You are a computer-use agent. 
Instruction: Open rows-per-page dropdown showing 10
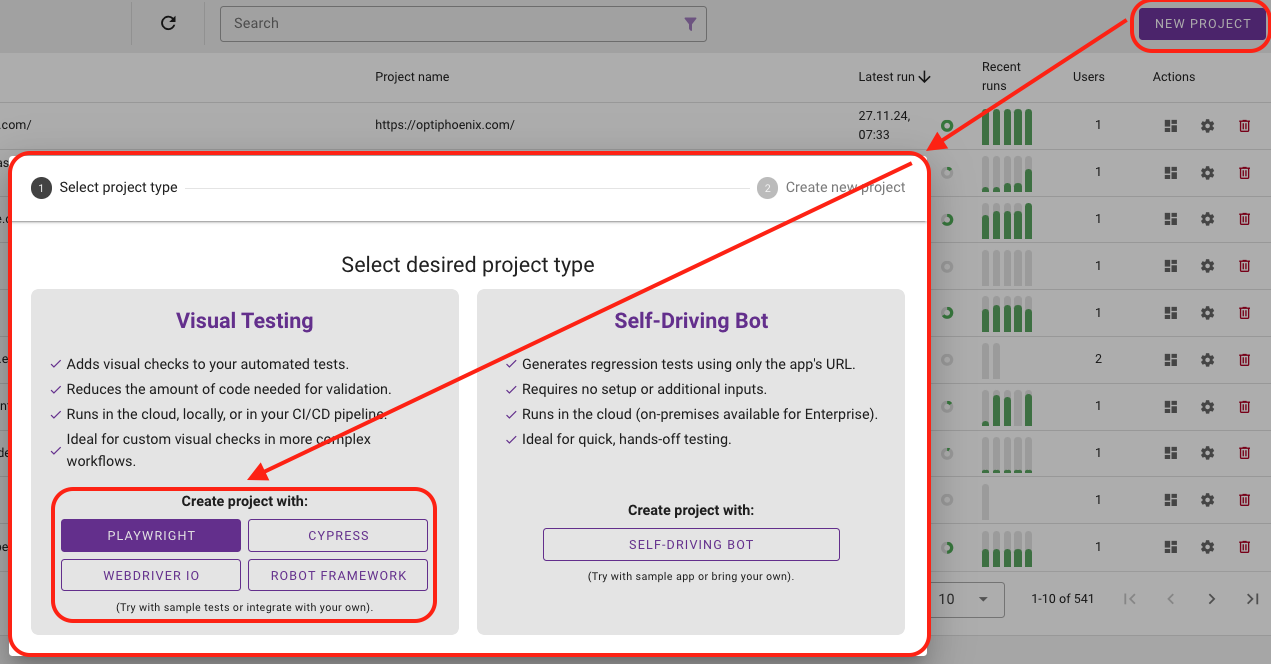pos(967,599)
